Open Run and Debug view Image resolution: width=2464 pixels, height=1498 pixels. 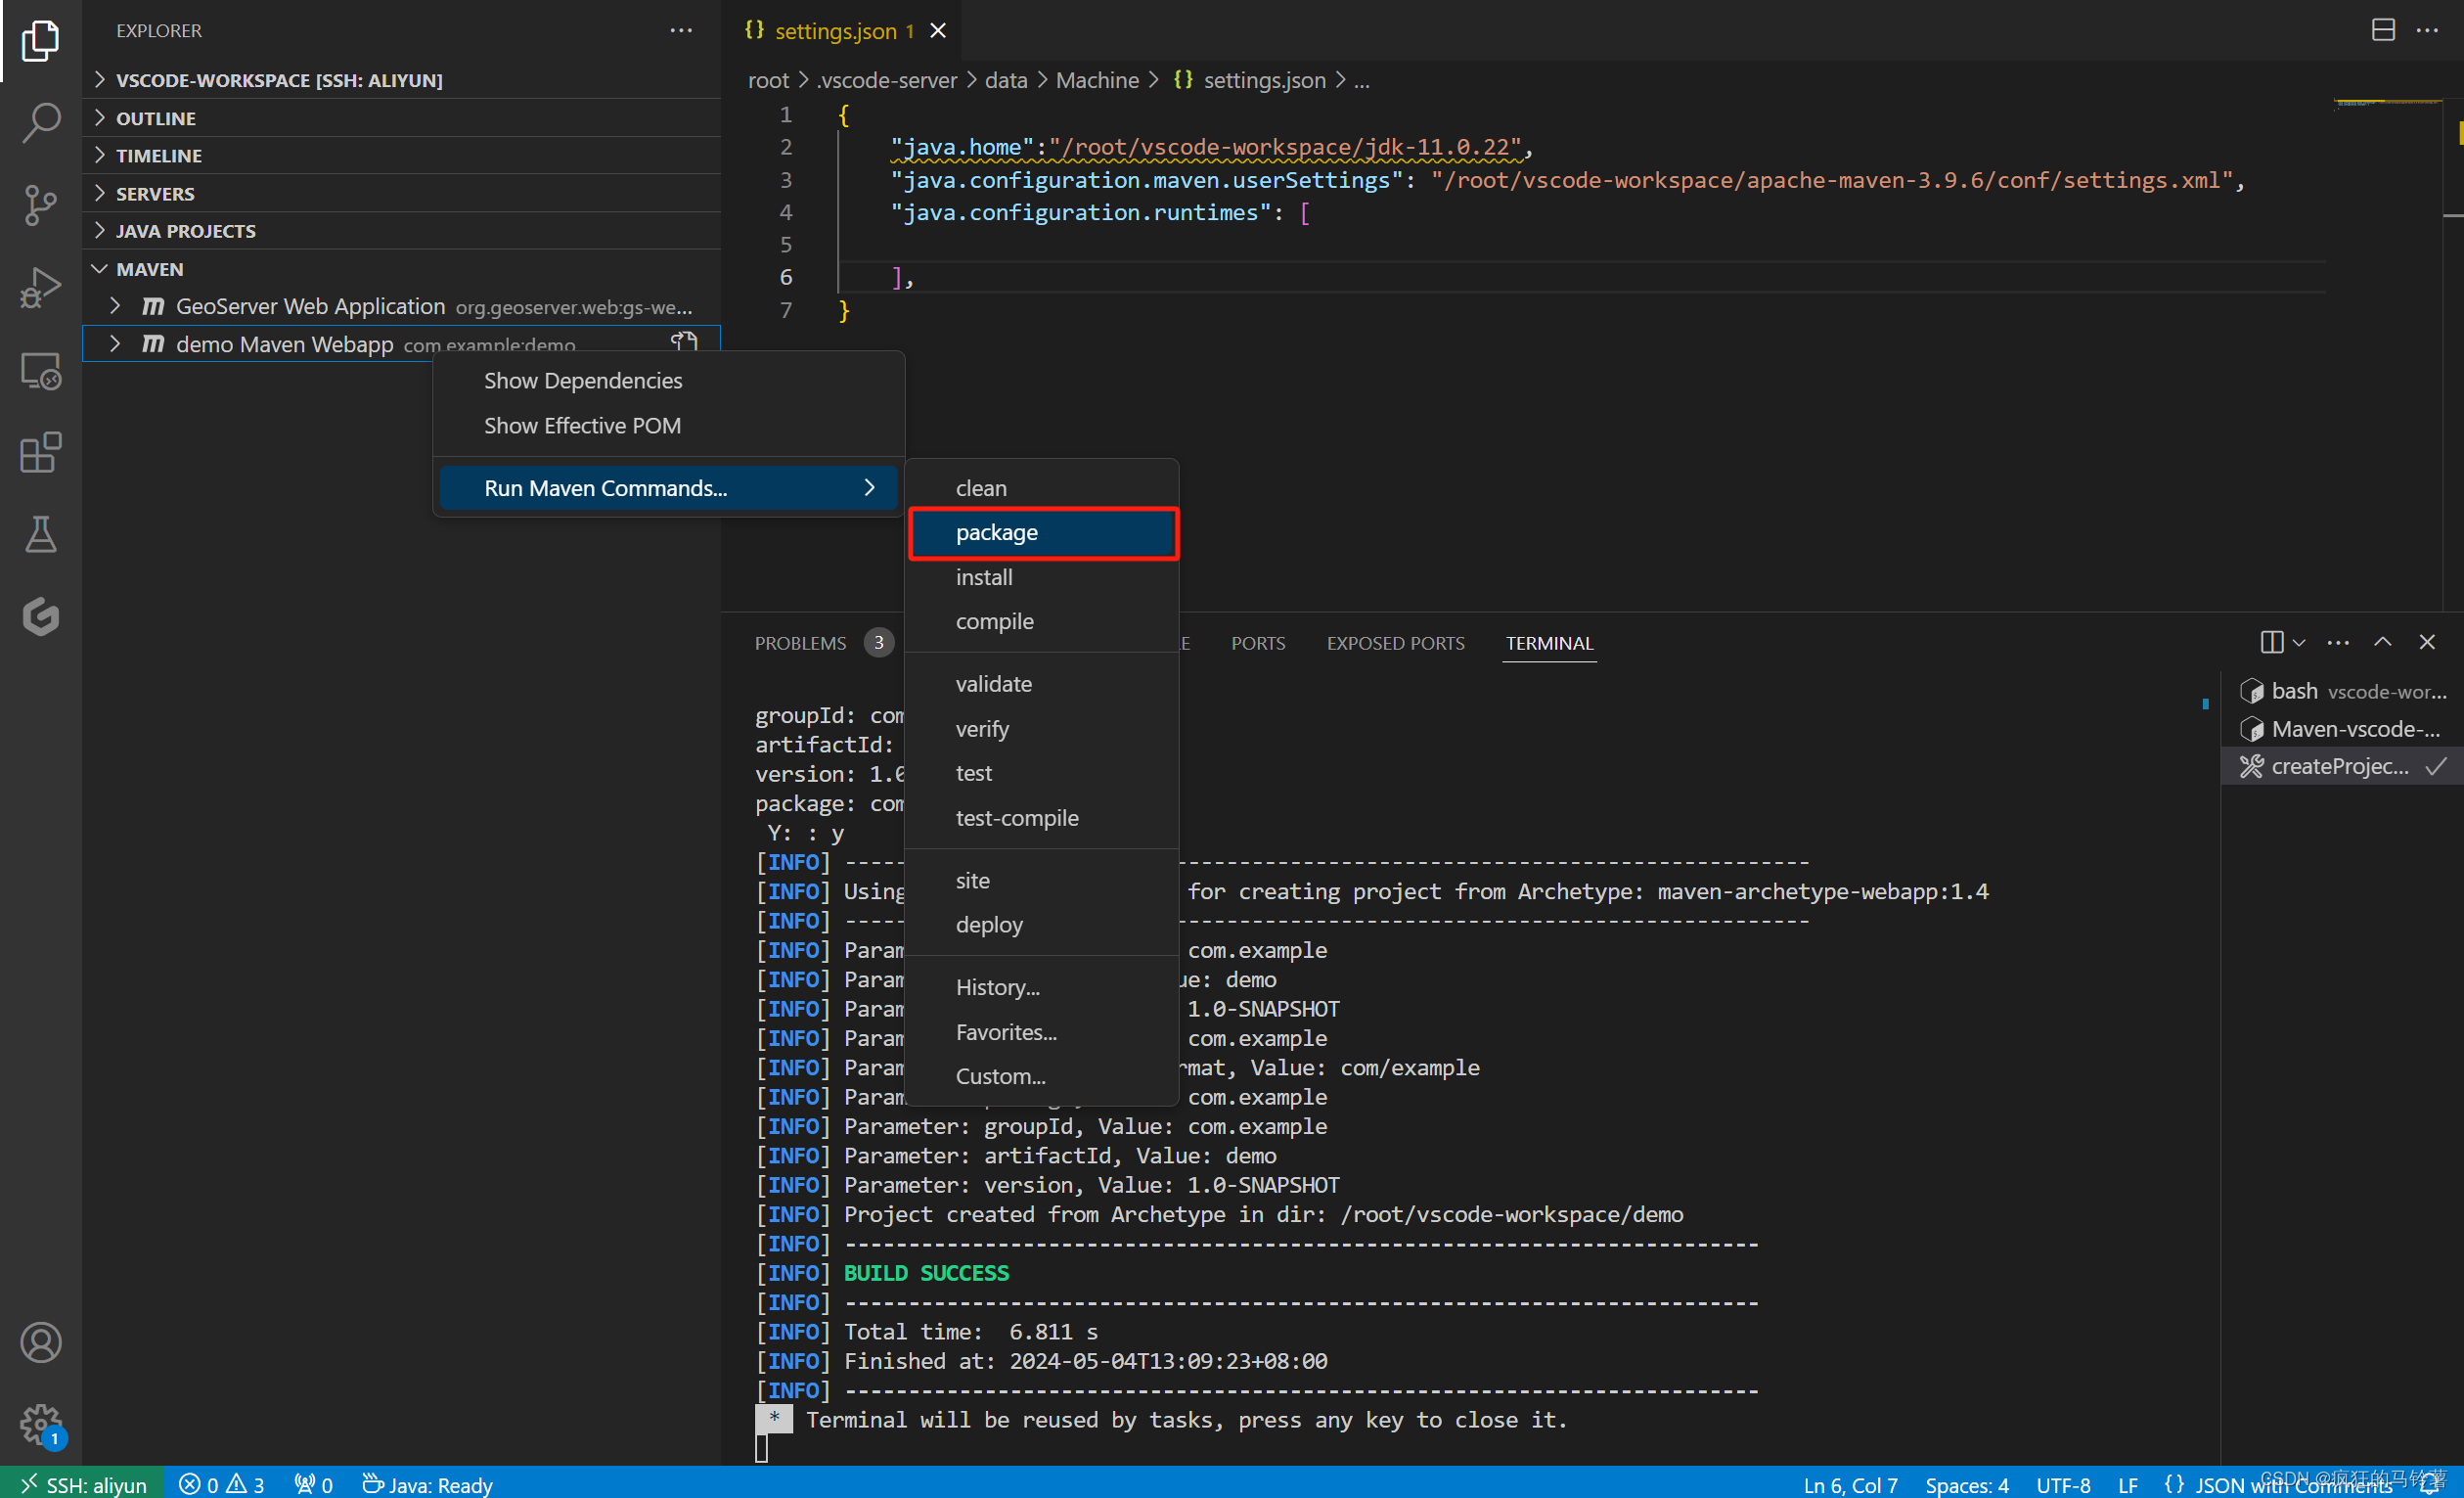coord(40,288)
